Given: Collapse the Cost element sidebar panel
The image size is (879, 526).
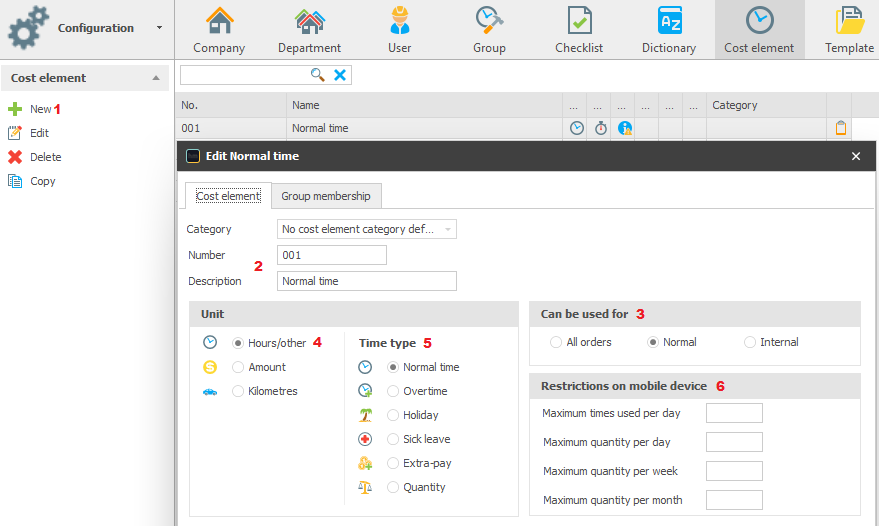Looking at the screenshot, I should (x=156, y=78).
